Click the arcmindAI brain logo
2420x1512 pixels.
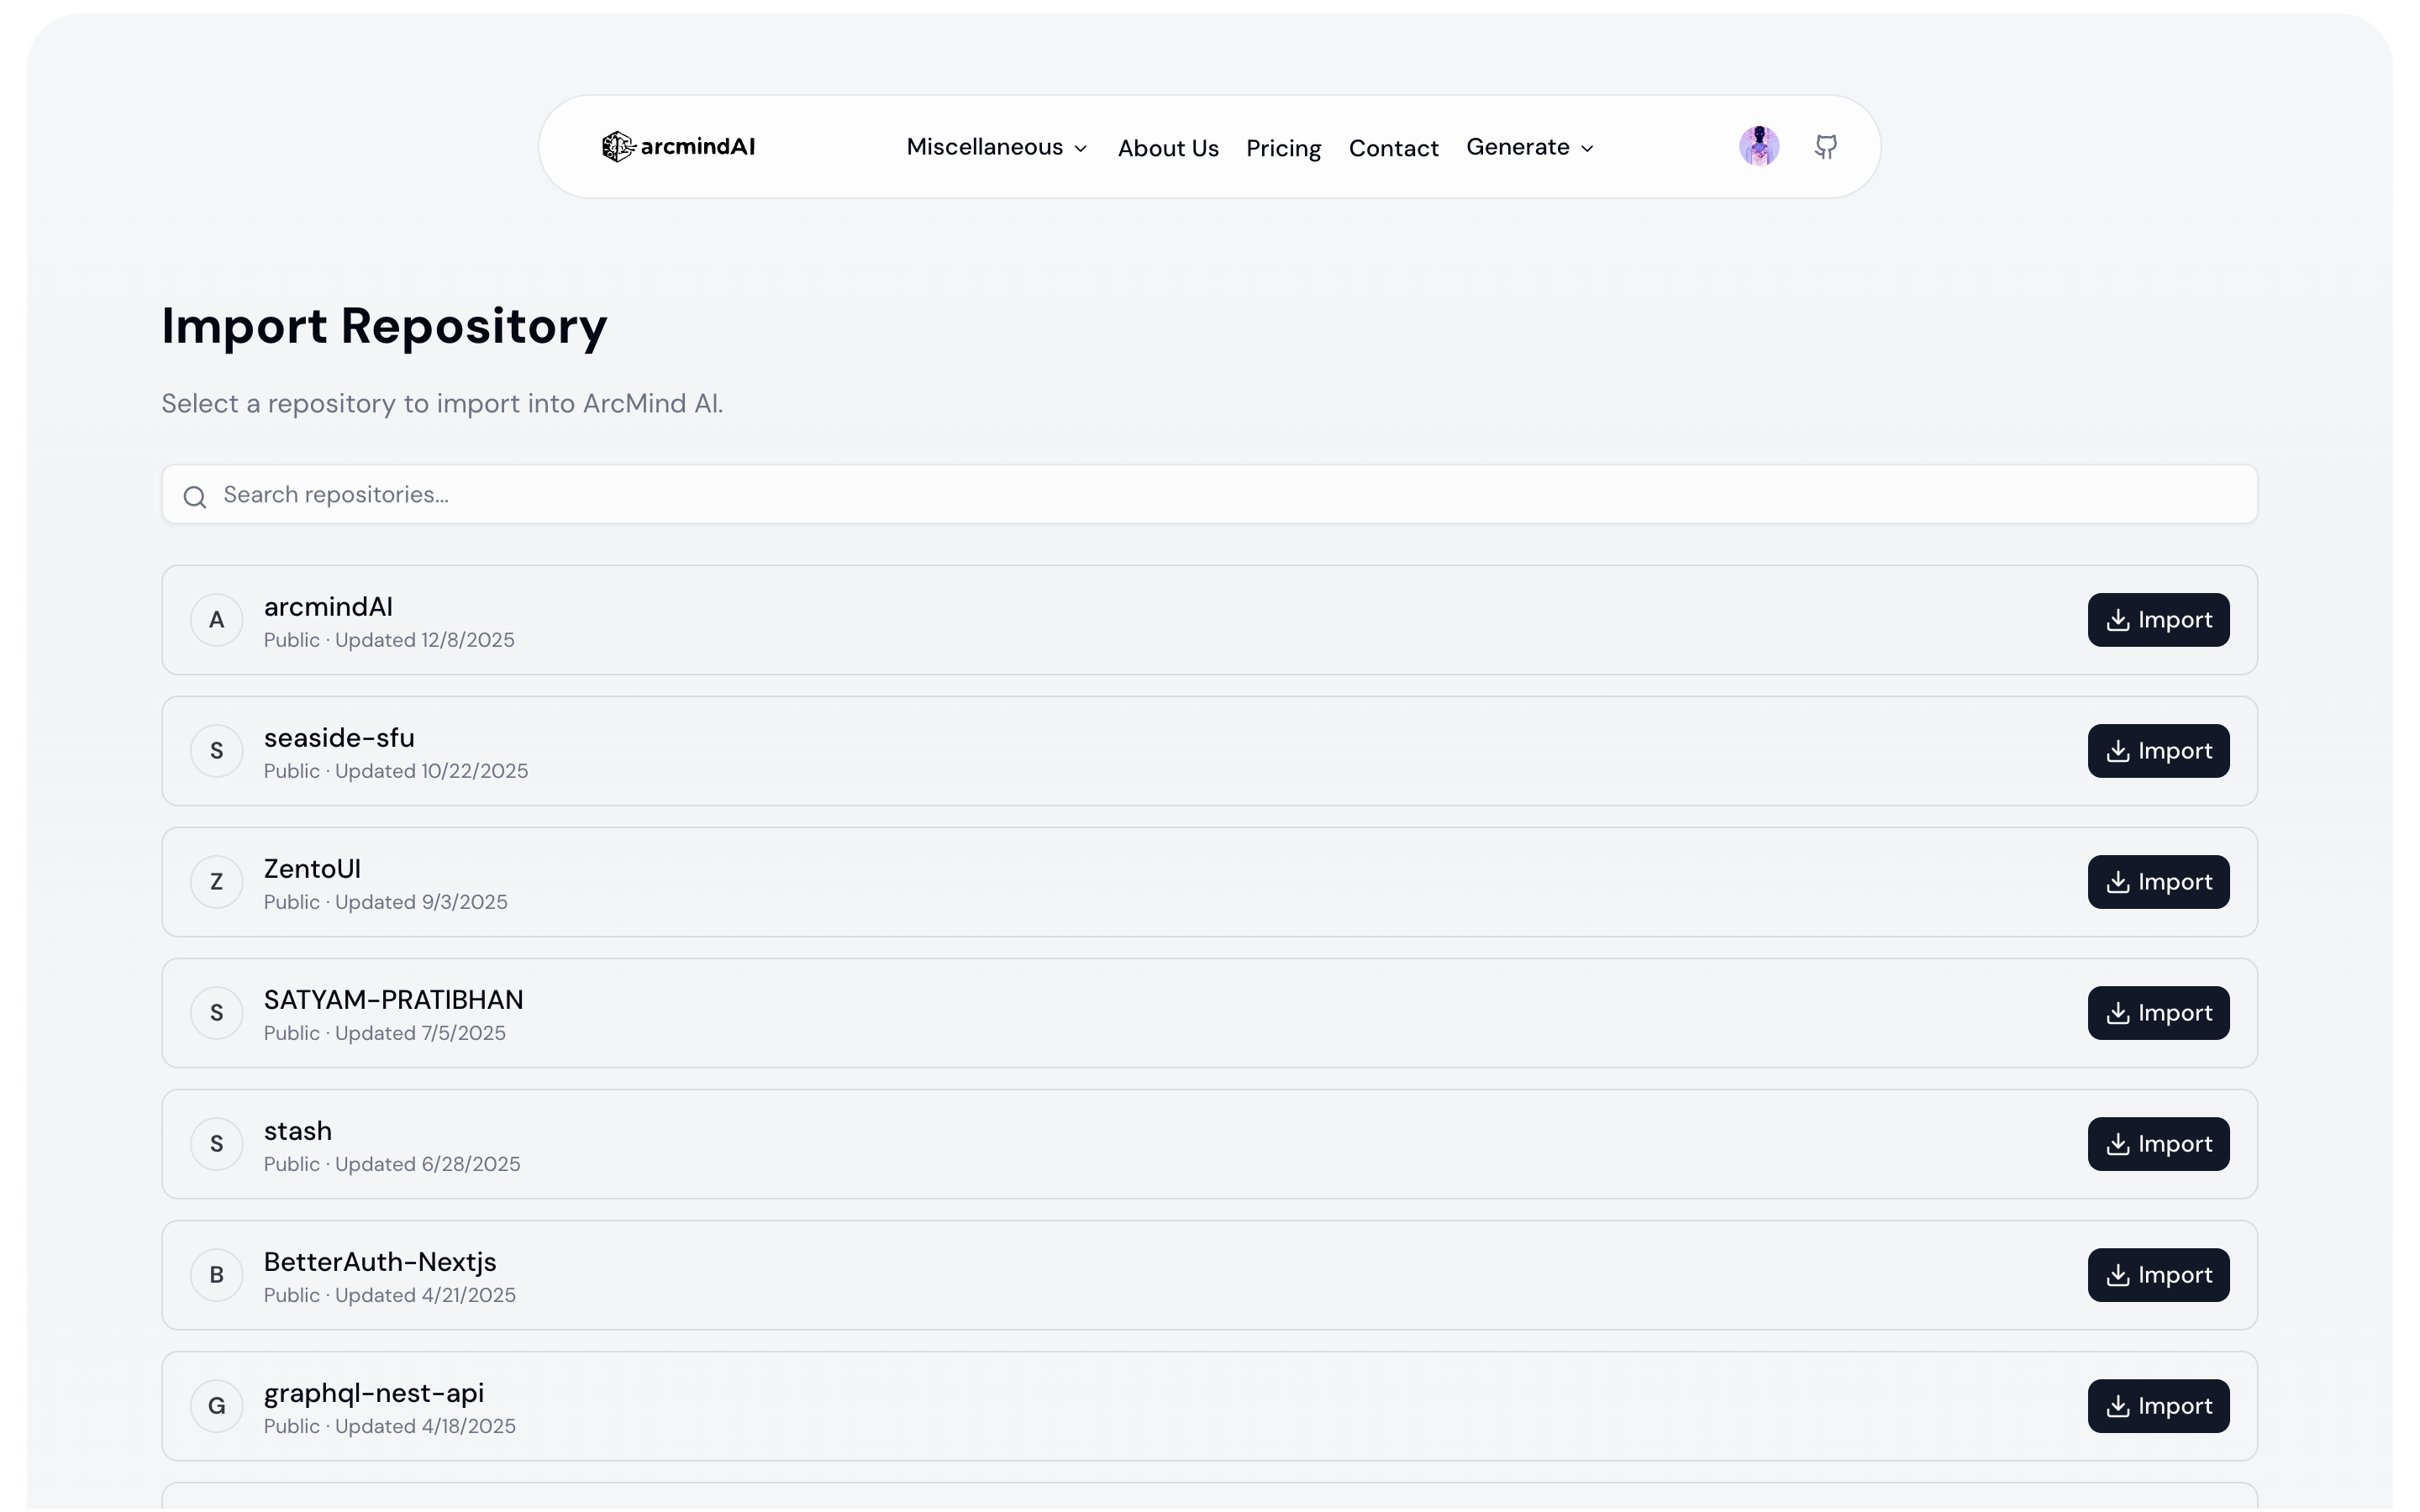616,146
